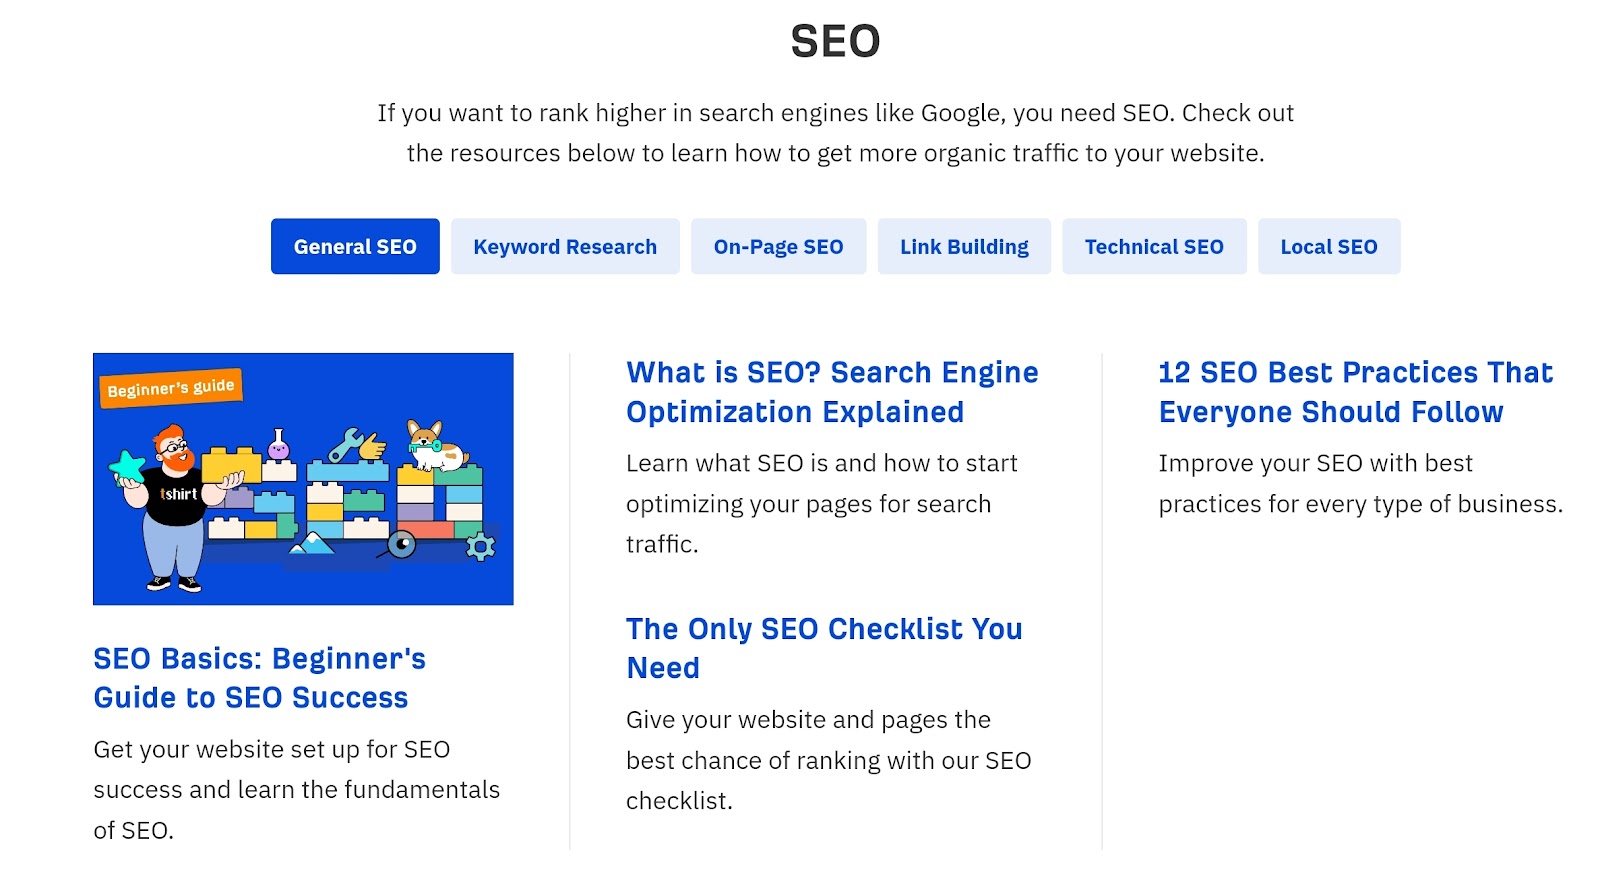
Task: Open 12 SEO Best Practices article
Action: point(1355,392)
